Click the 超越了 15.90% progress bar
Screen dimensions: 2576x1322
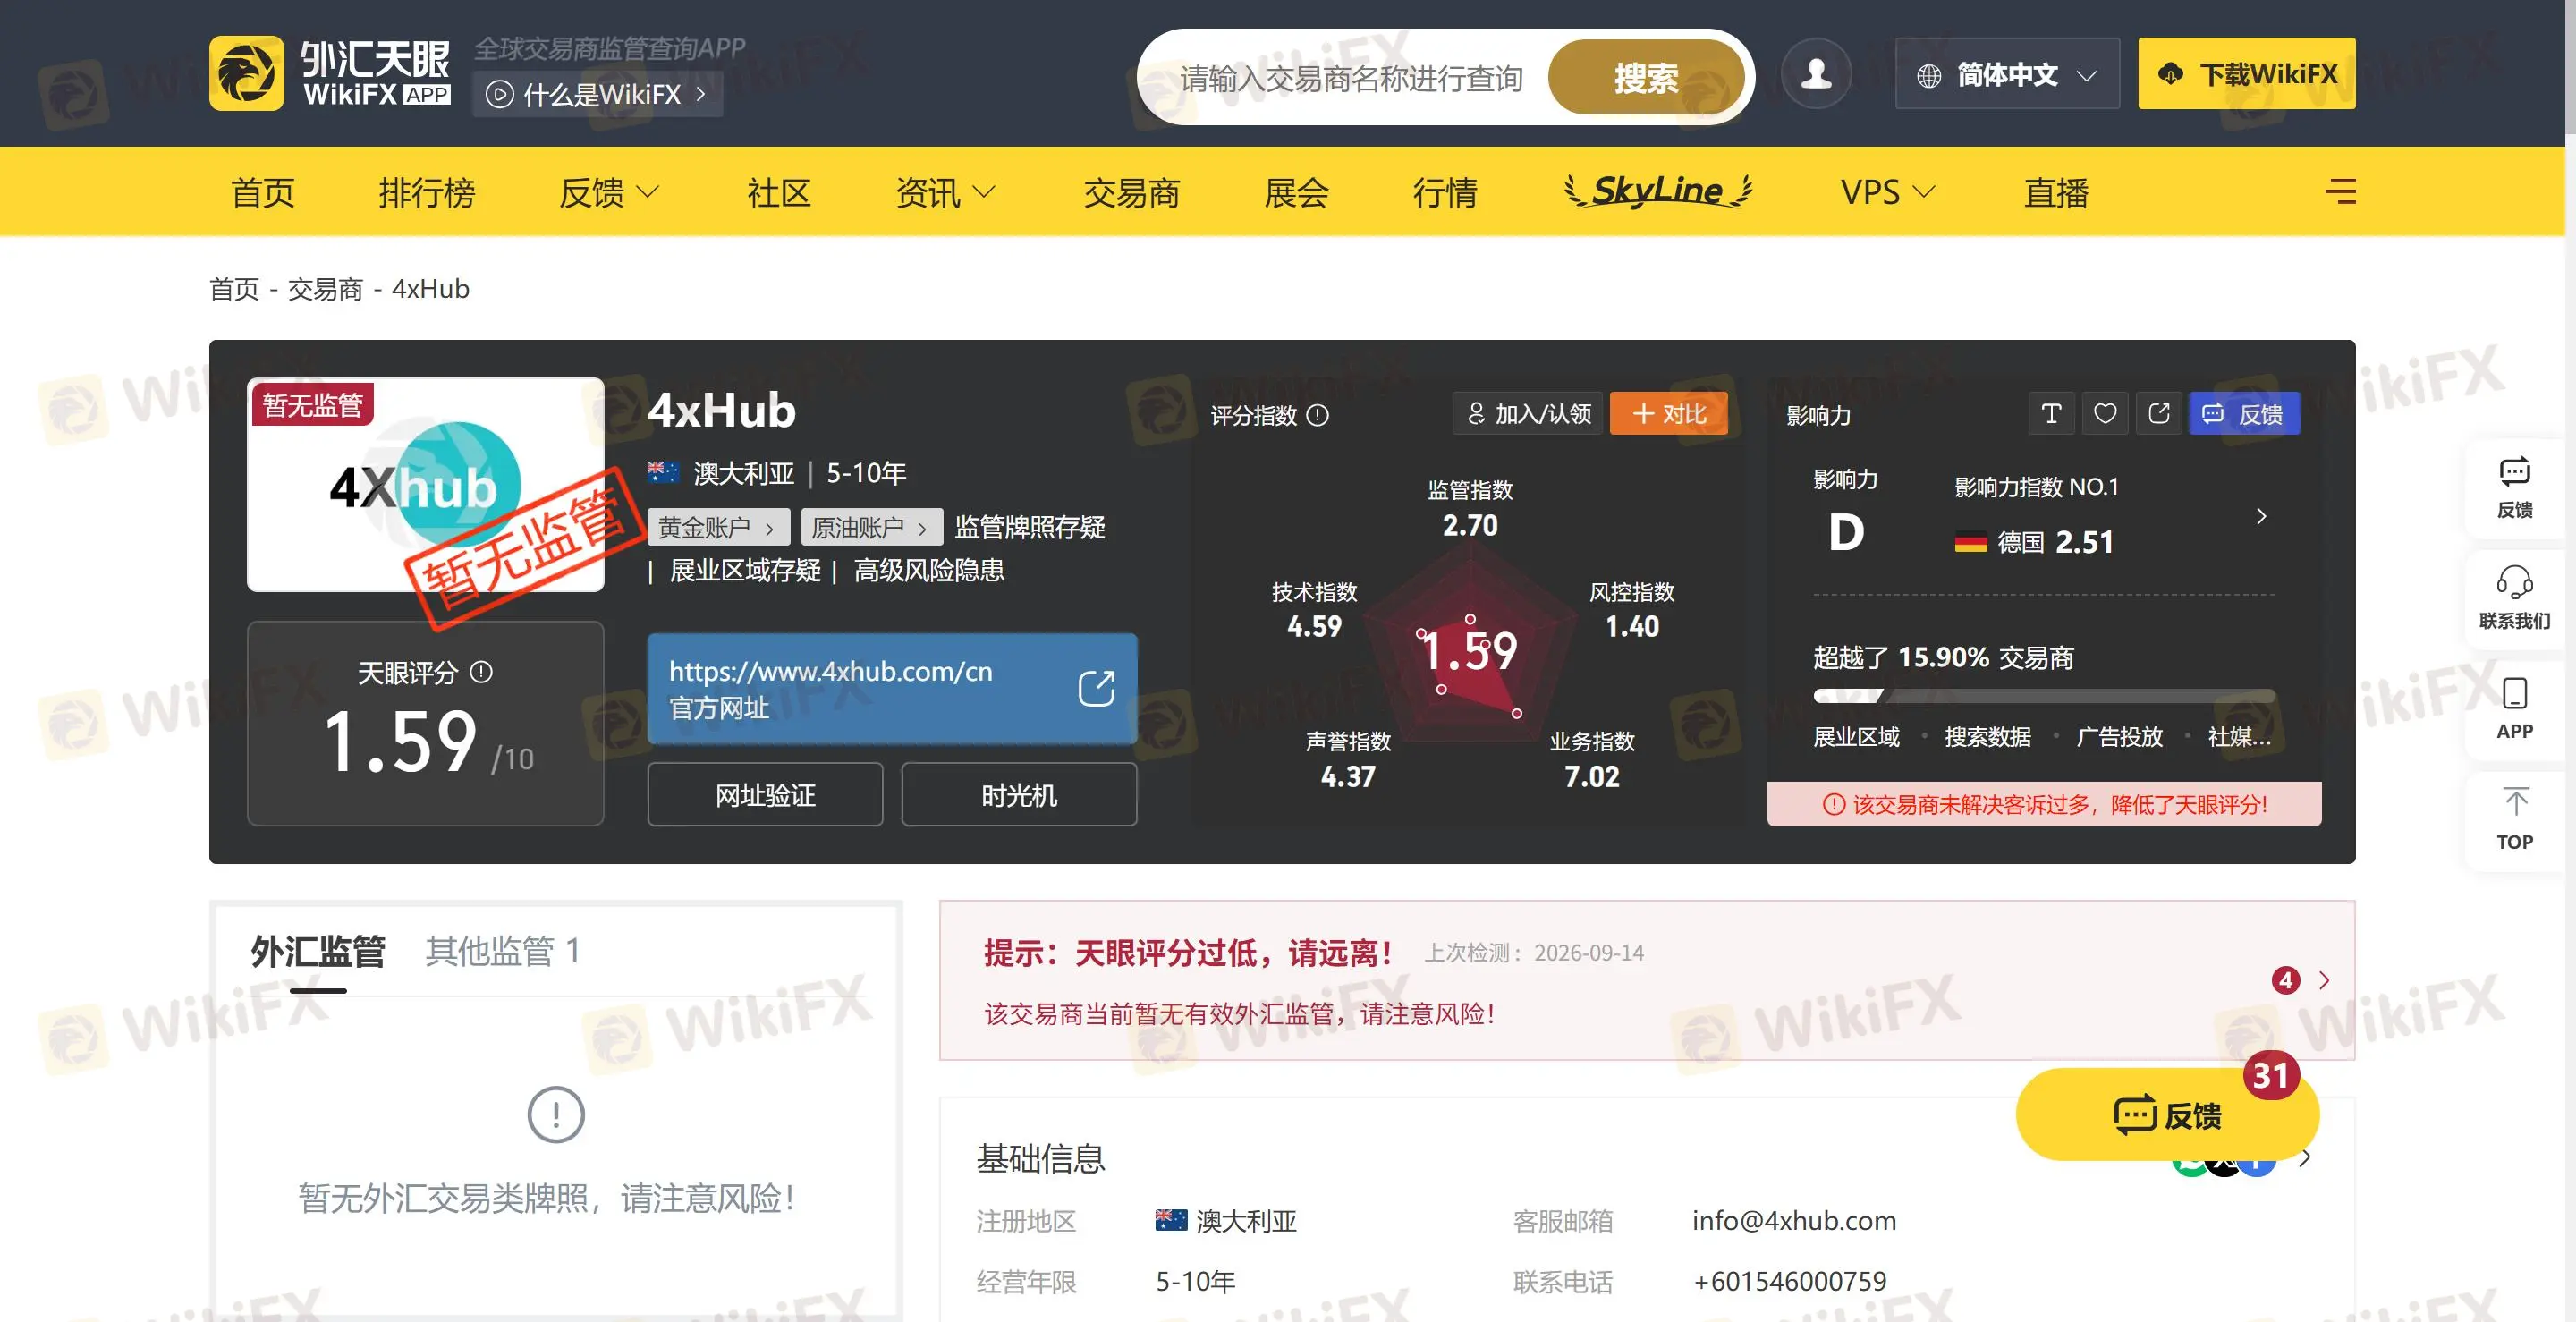click(2043, 695)
